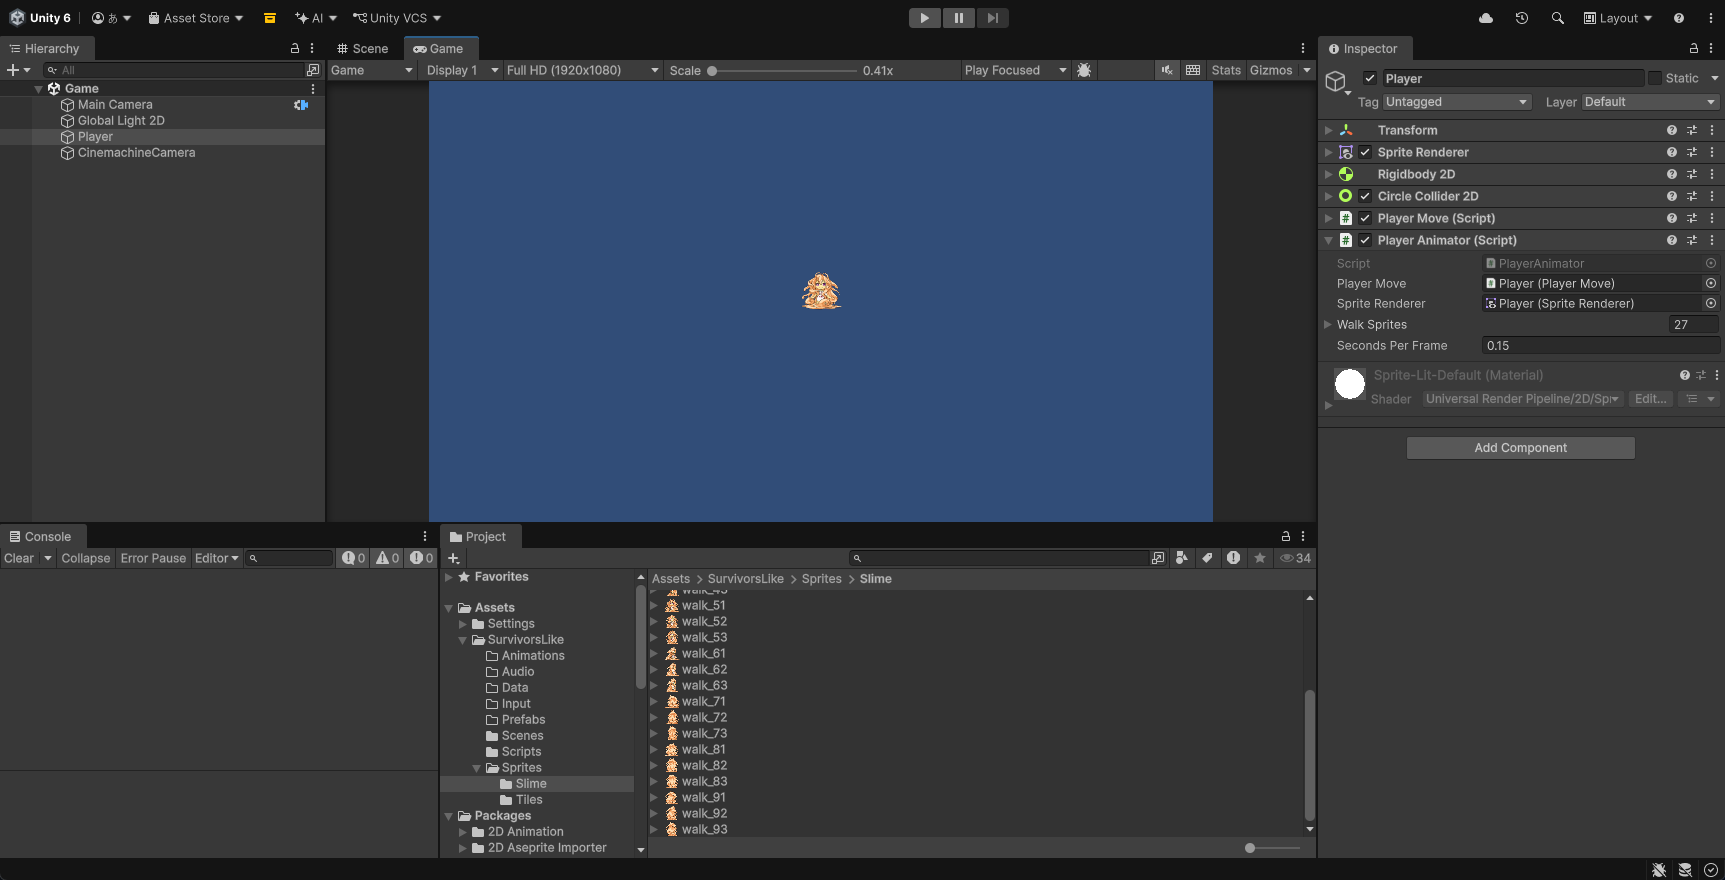1725x880 pixels.
Task: Disable the Circle Collider 2D checkbox
Action: [x=1365, y=196]
